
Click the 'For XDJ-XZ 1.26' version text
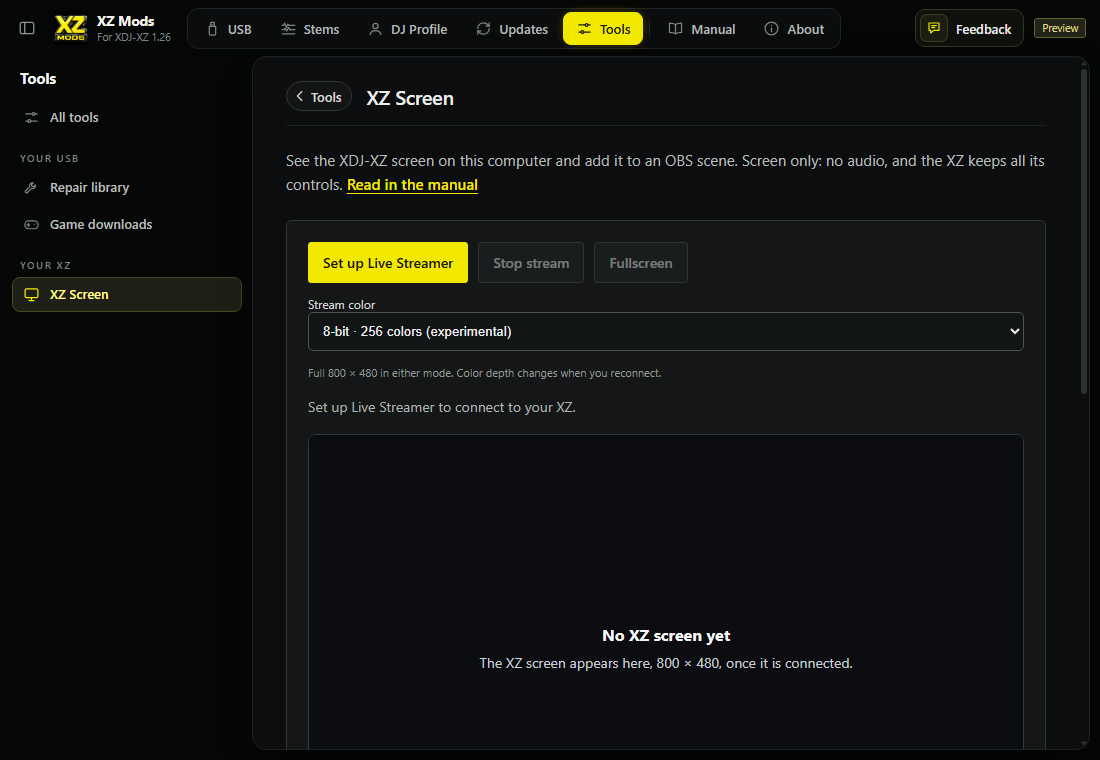pyautogui.click(x=134, y=37)
